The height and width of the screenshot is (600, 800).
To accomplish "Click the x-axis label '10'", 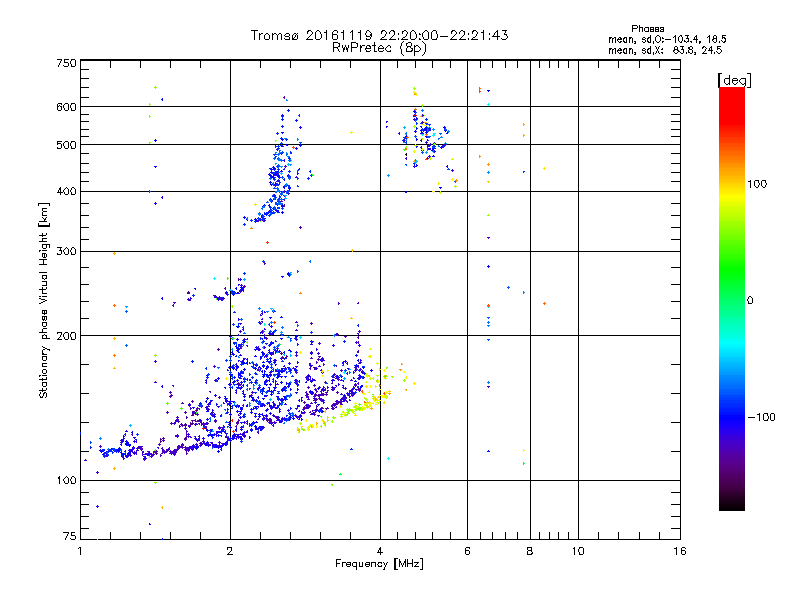I will click(x=578, y=551).
